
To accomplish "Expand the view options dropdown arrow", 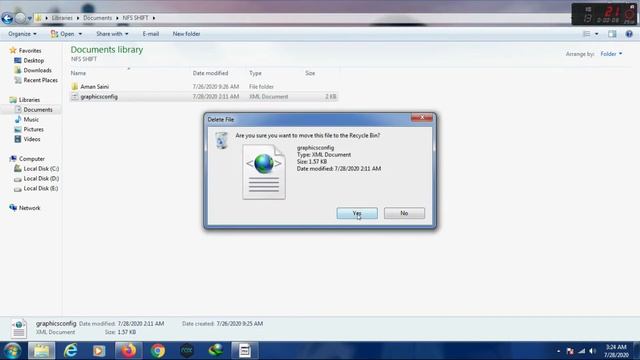I will (597, 34).
